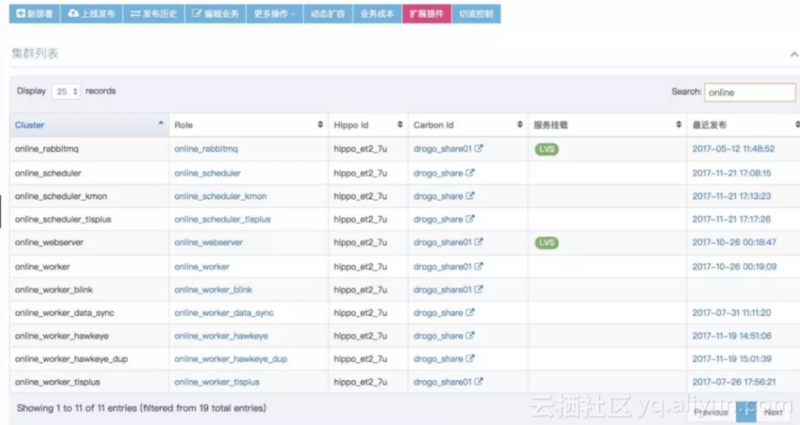Image resolution: width=800 pixels, height=425 pixels.
Task: Open online_worker_data_sync role link
Action: click(224, 312)
